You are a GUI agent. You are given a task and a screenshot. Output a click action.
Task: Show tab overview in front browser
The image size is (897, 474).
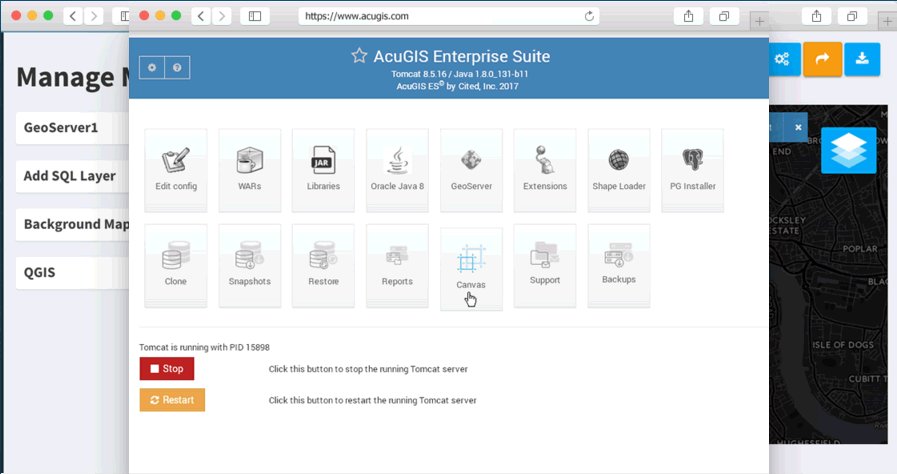pos(724,16)
